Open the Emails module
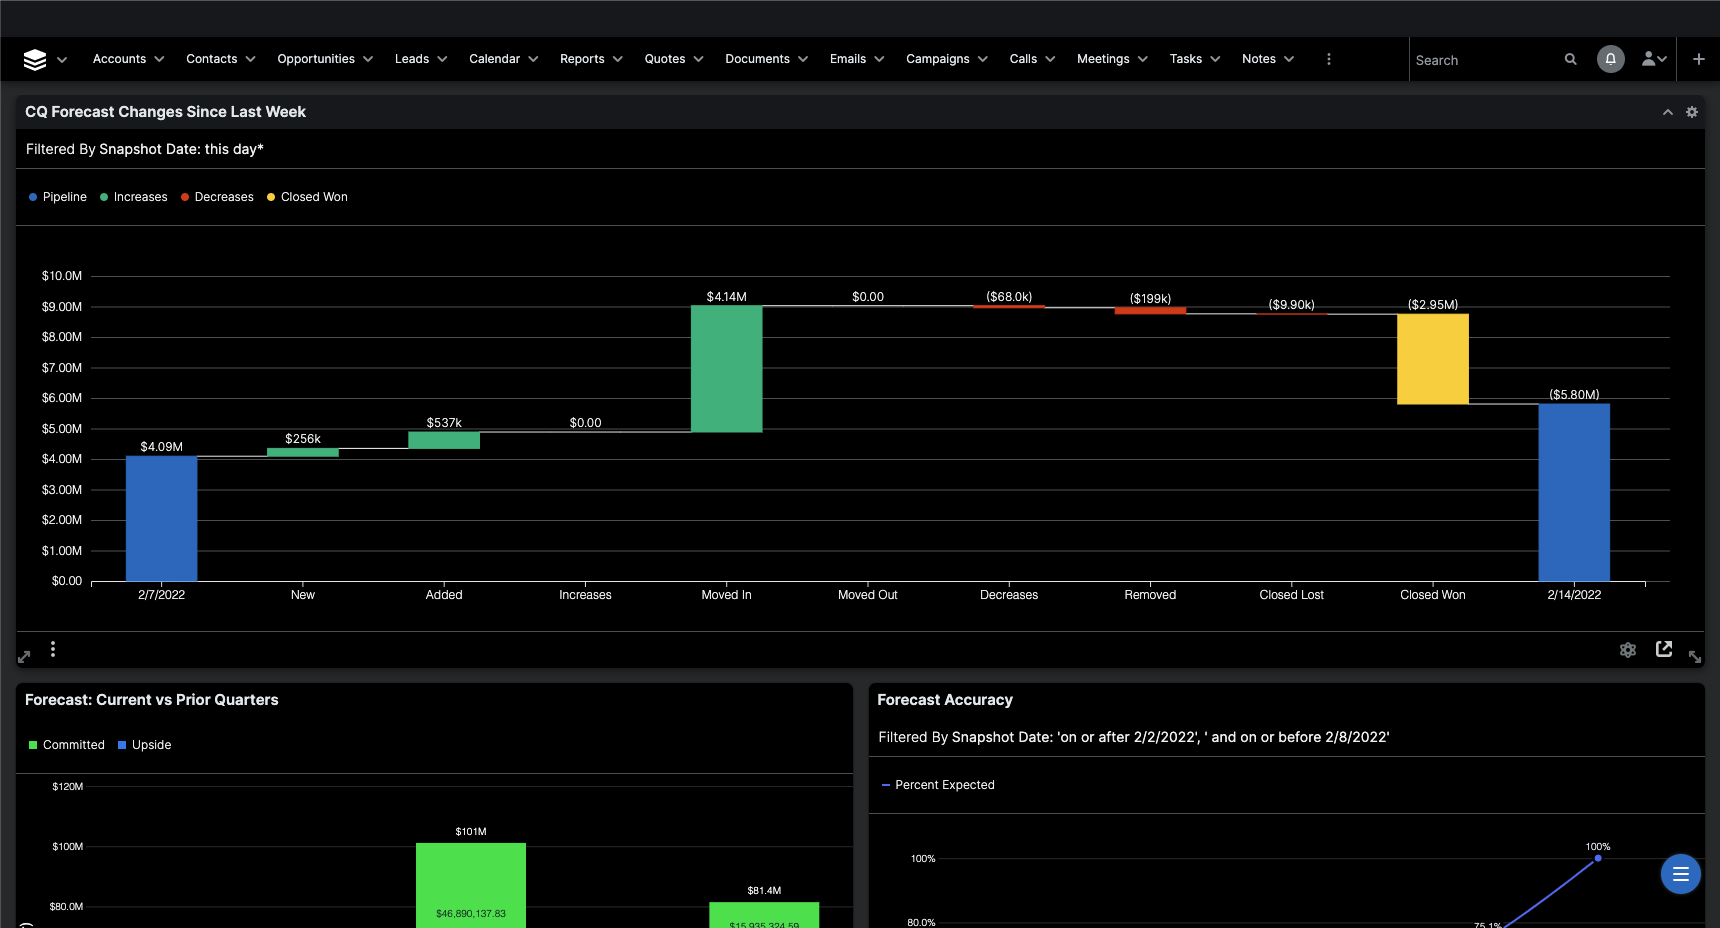The width and height of the screenshot is (1720, 928). [848, 59]
